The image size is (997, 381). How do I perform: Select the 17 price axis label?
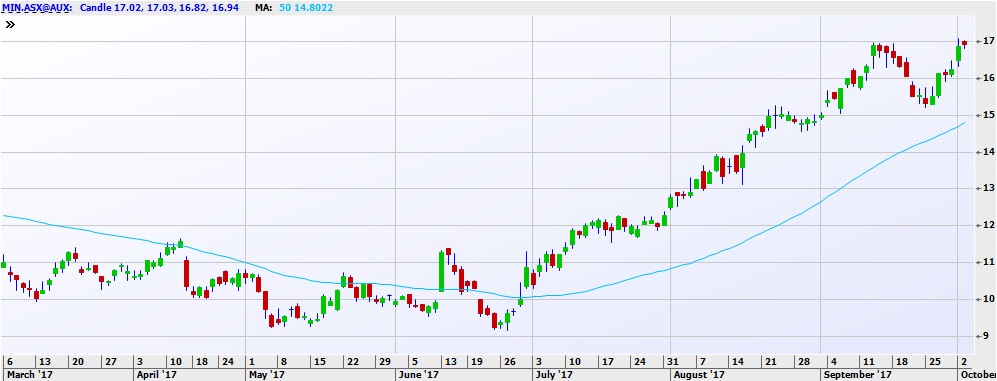click(x=989, y=41)
